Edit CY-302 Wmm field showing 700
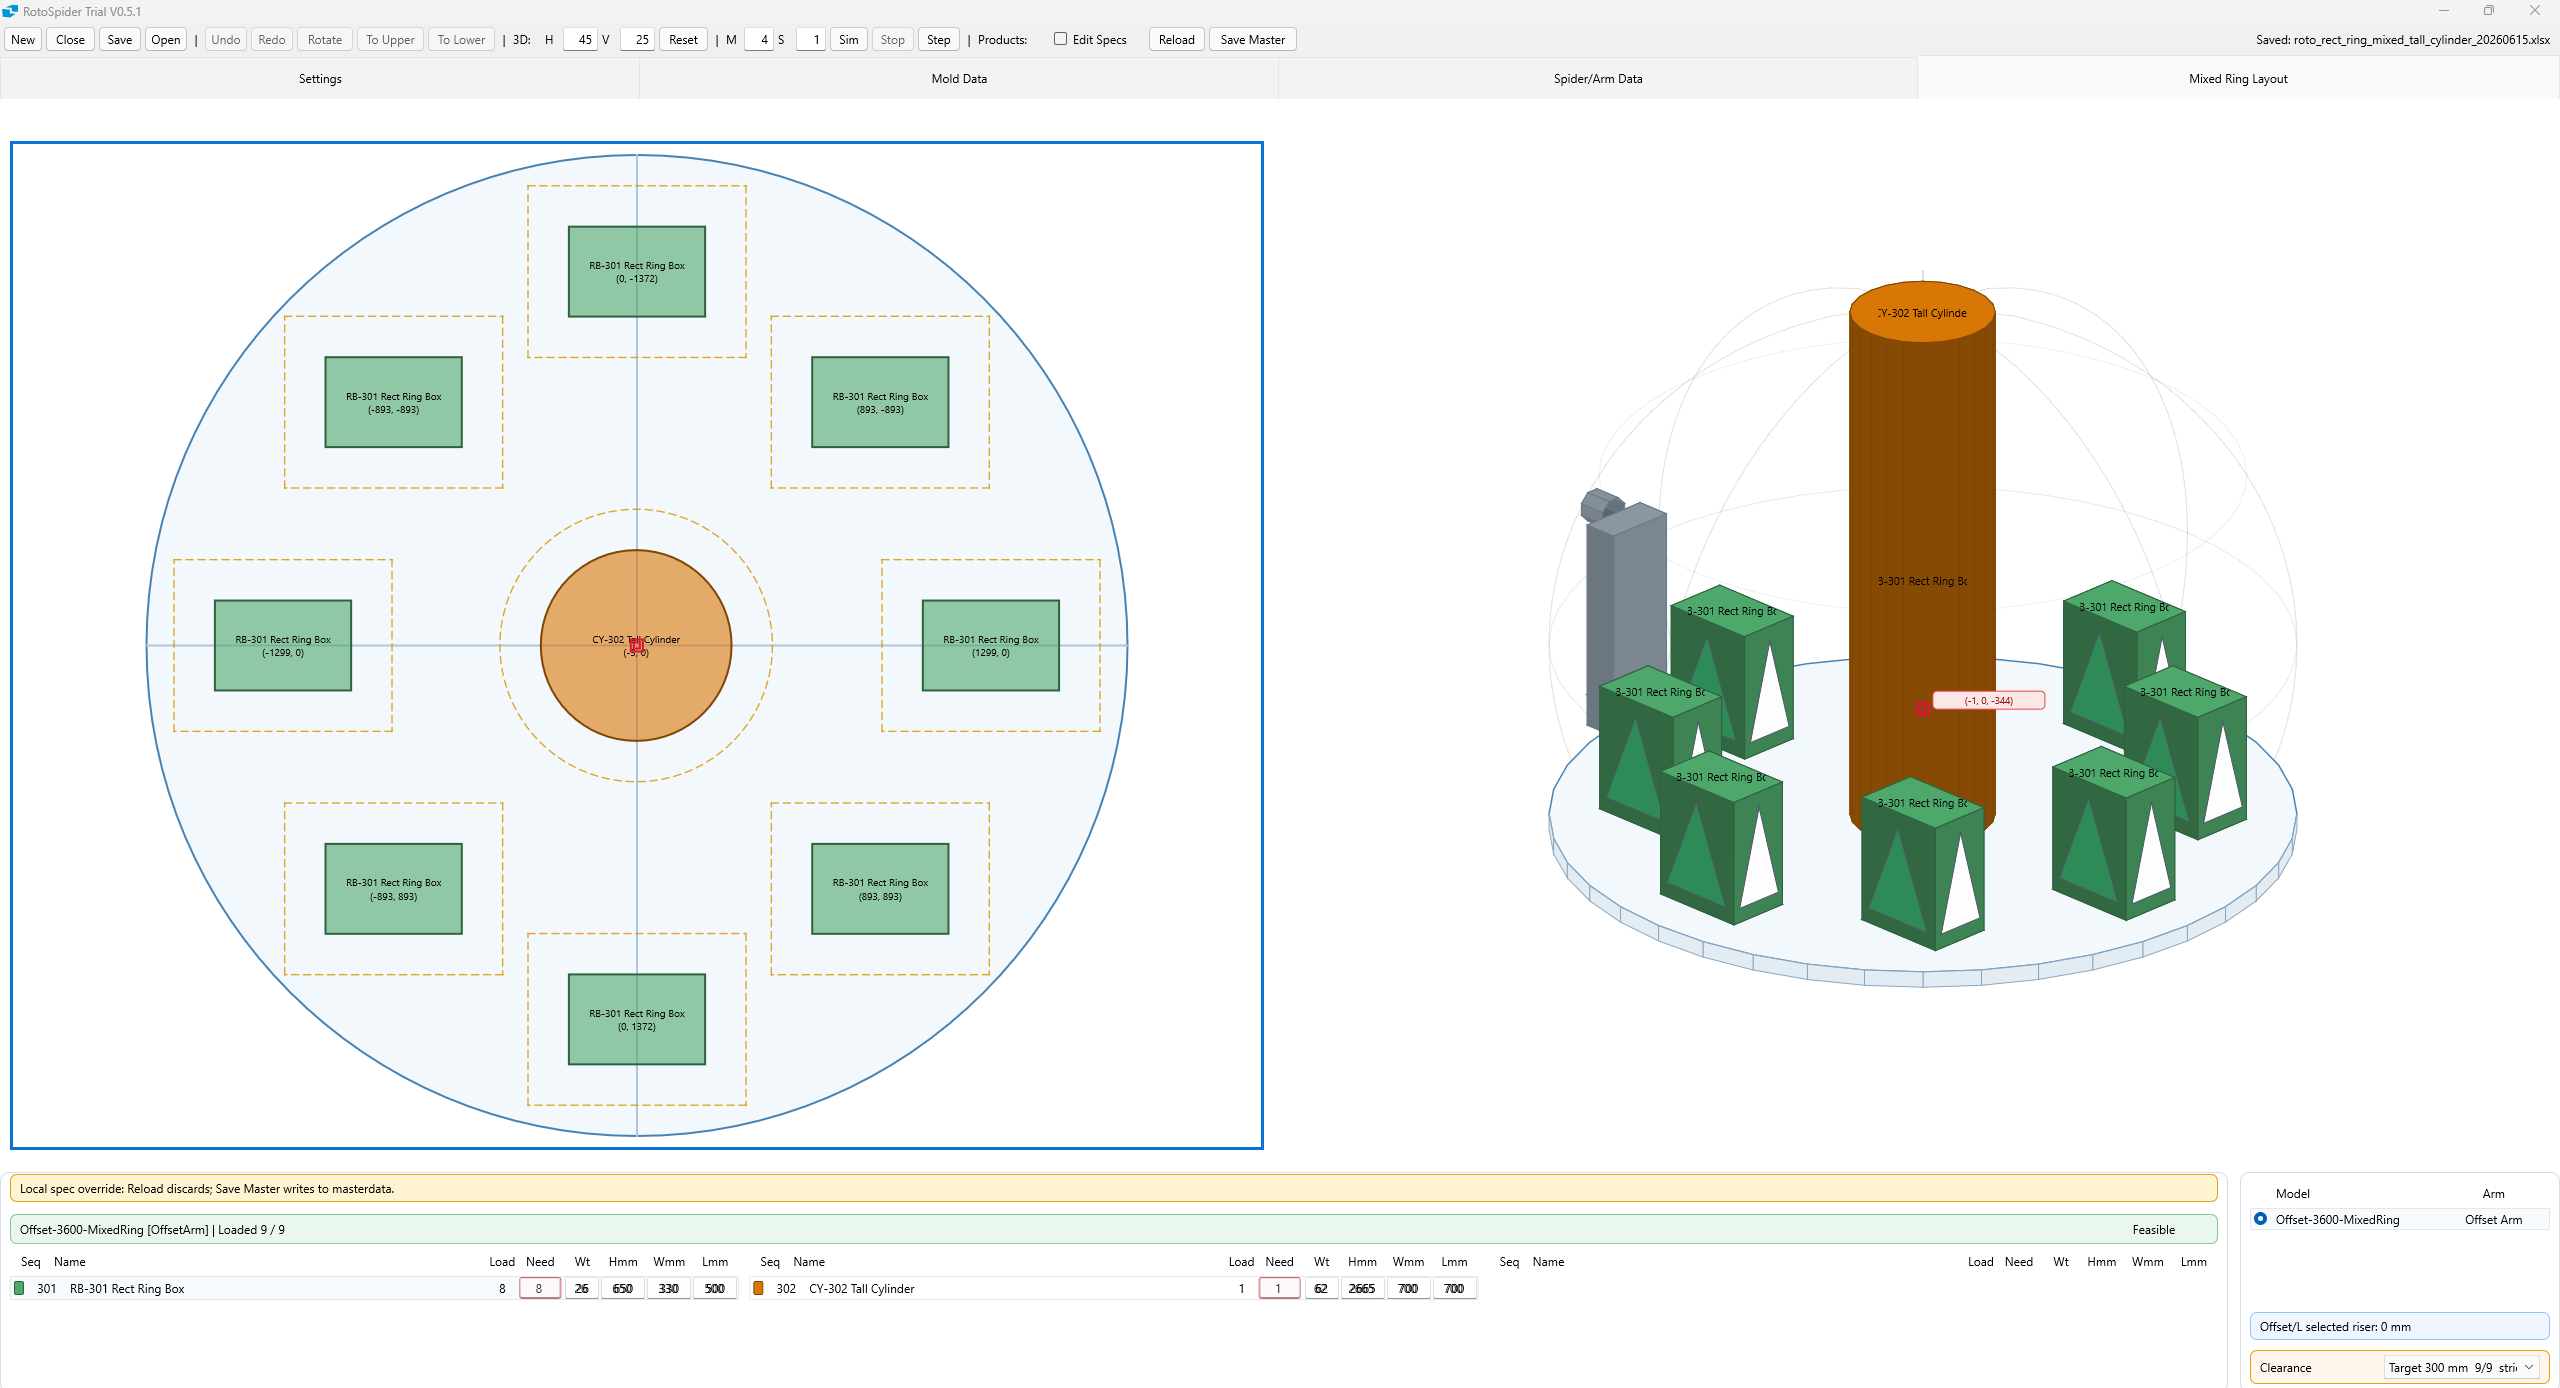Image resolution: width=2560 pixels, height=1388 pixels. [1408, 1288]
